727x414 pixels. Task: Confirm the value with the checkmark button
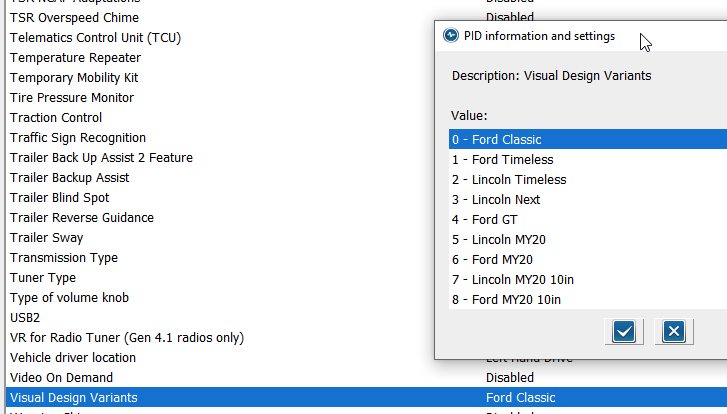click(x=624, y=331)
